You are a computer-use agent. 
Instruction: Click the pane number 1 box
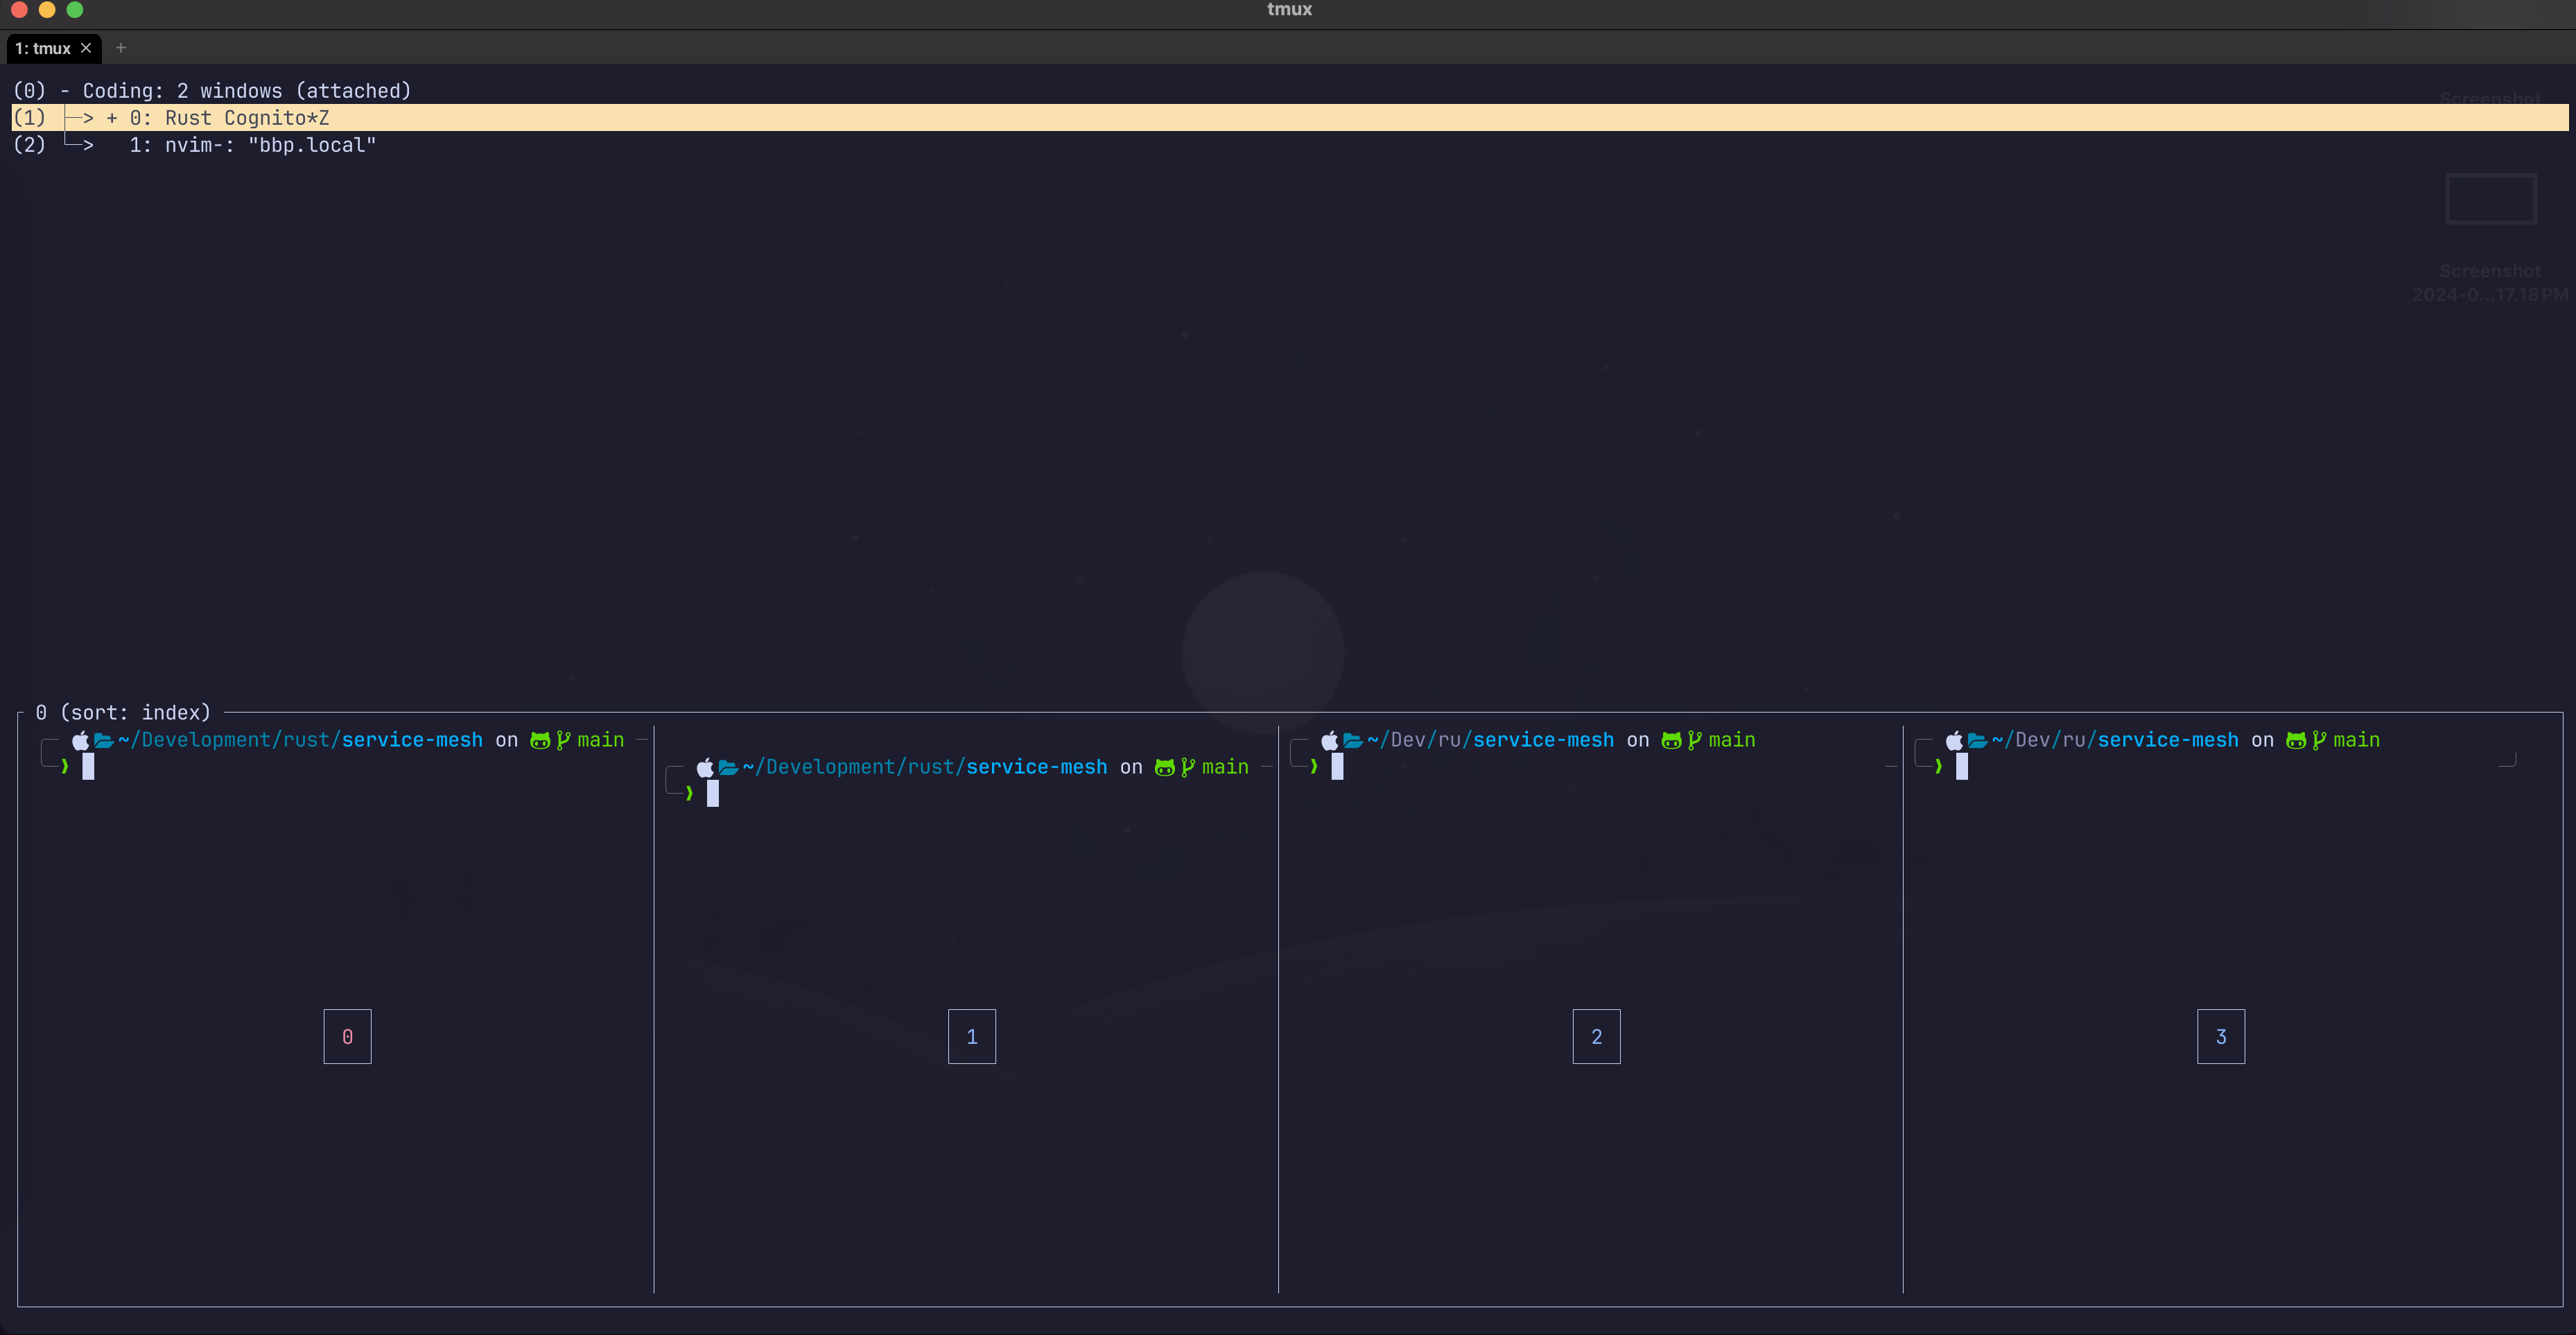click(x=971, y=1036)
